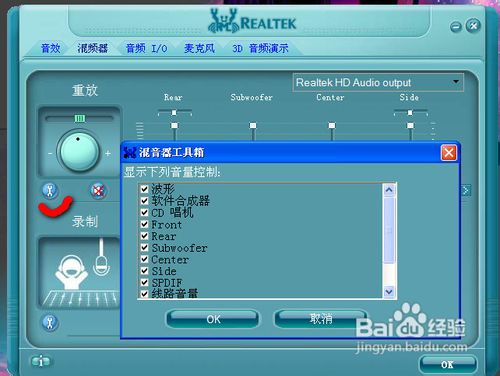Open the 麦克风 tab

tap(199, 48)
